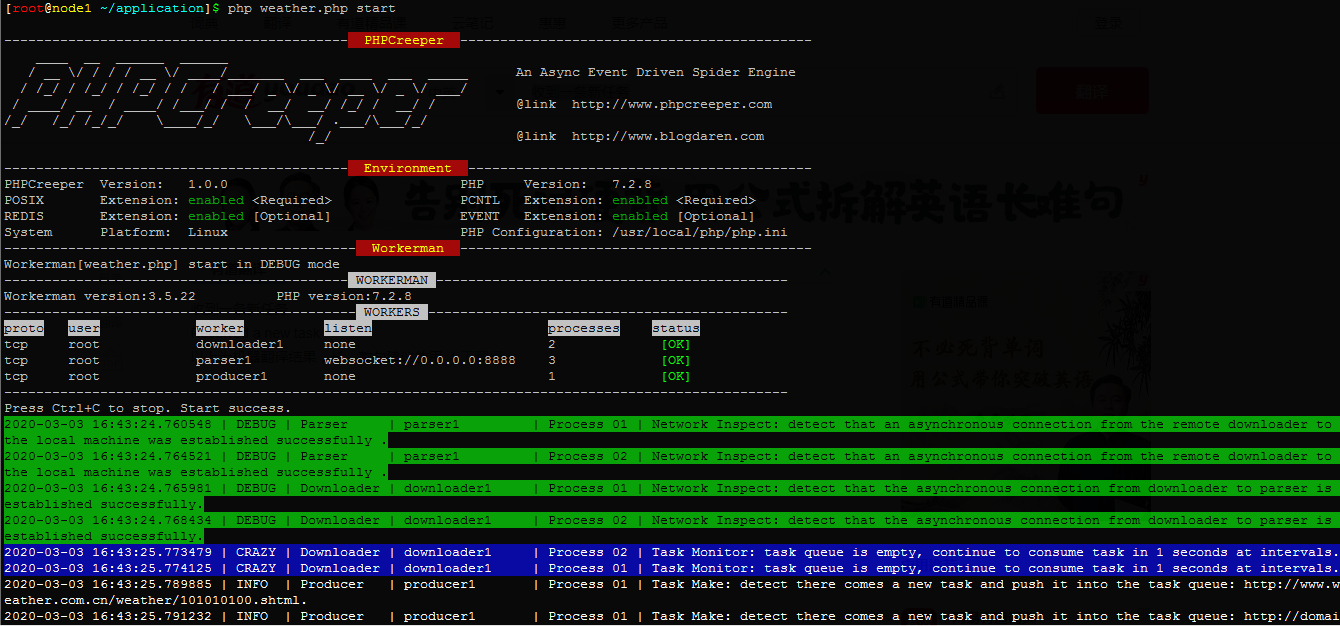Click the [OK] status of parser1 row
Viewport: 1340px width, 626px height.
click(x=676, y=360)
